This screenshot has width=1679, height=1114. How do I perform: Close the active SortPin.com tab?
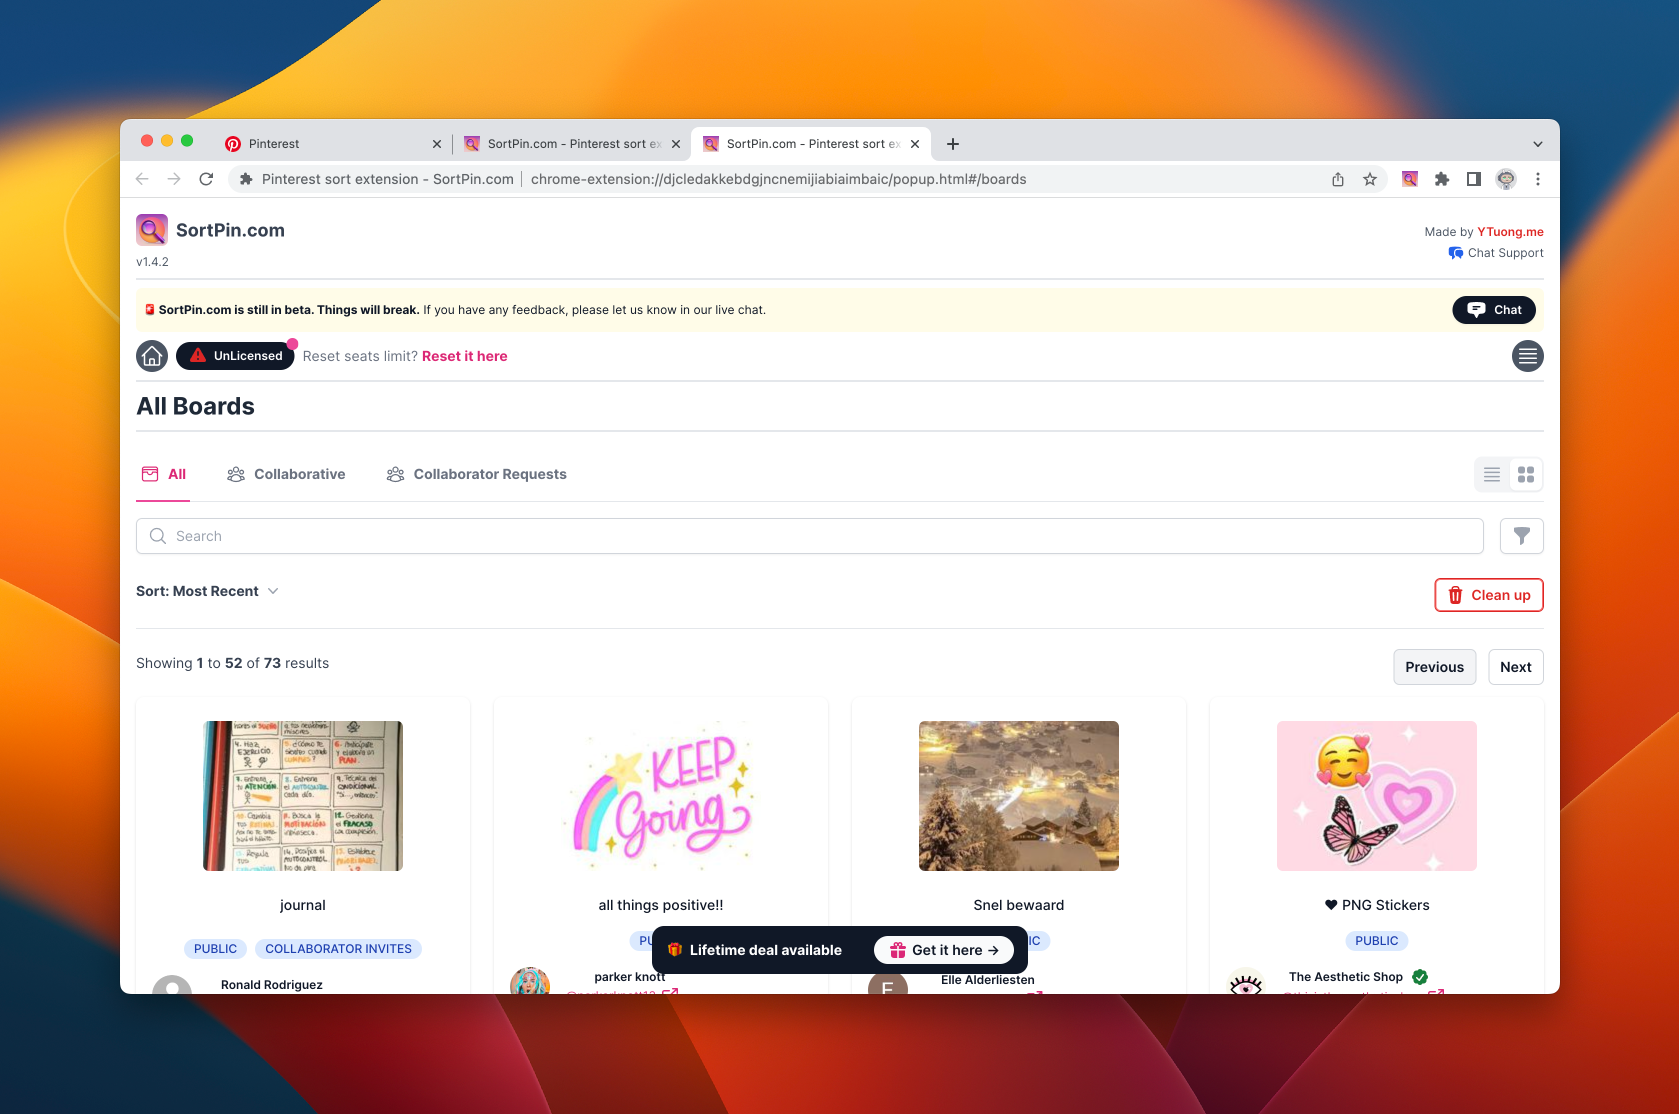(915, 144)
